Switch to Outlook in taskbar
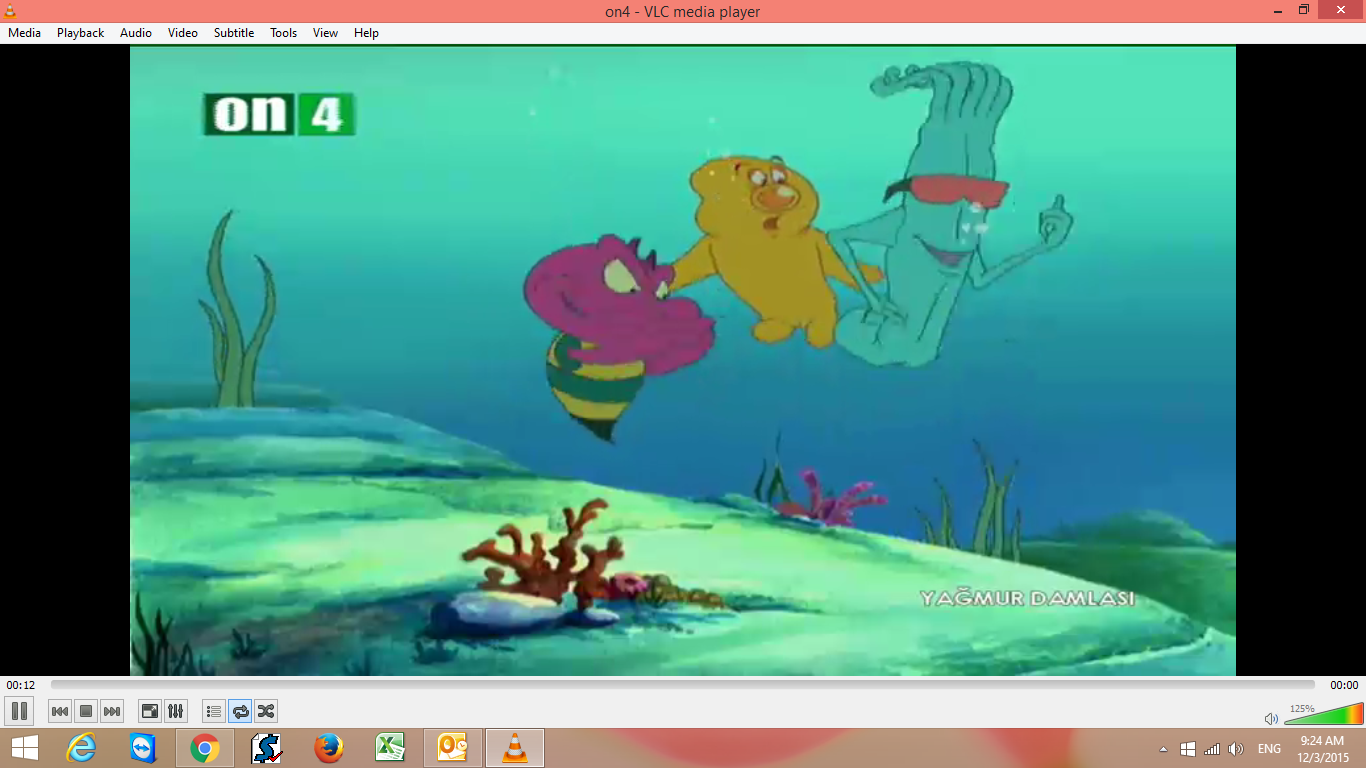 (x=453, y=748)
